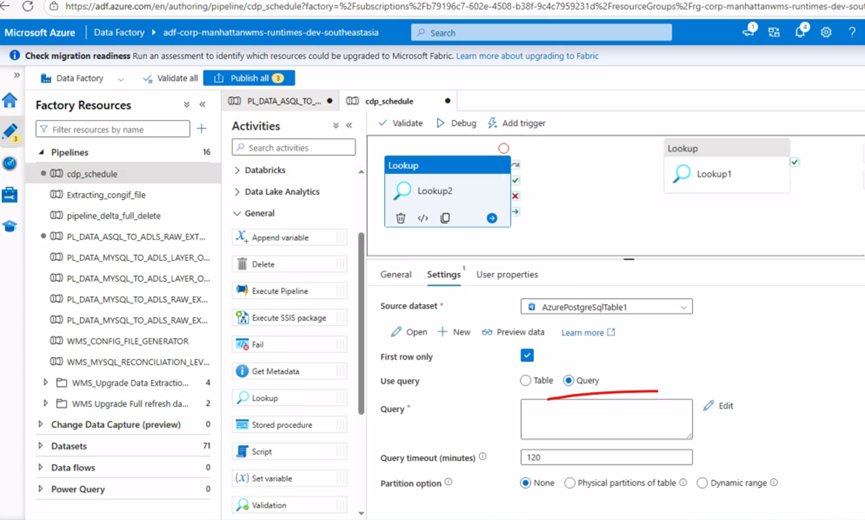Expand the Databricks activities group

237,170
